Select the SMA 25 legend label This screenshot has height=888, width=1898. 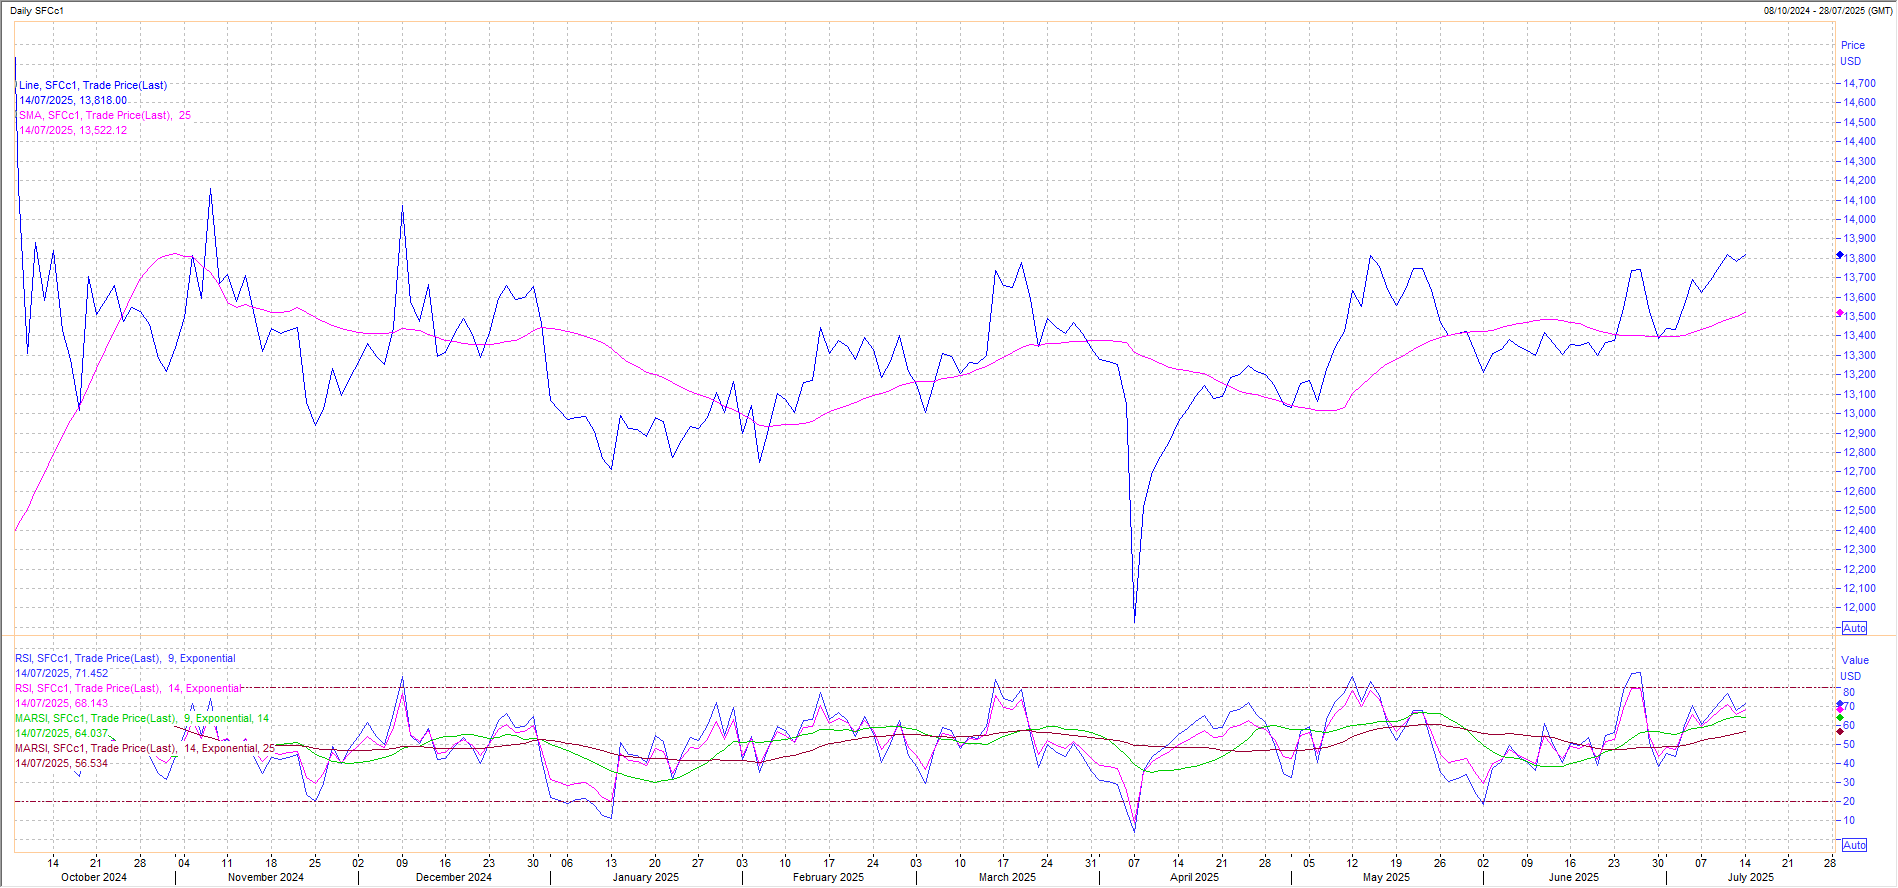click(104, 116)
